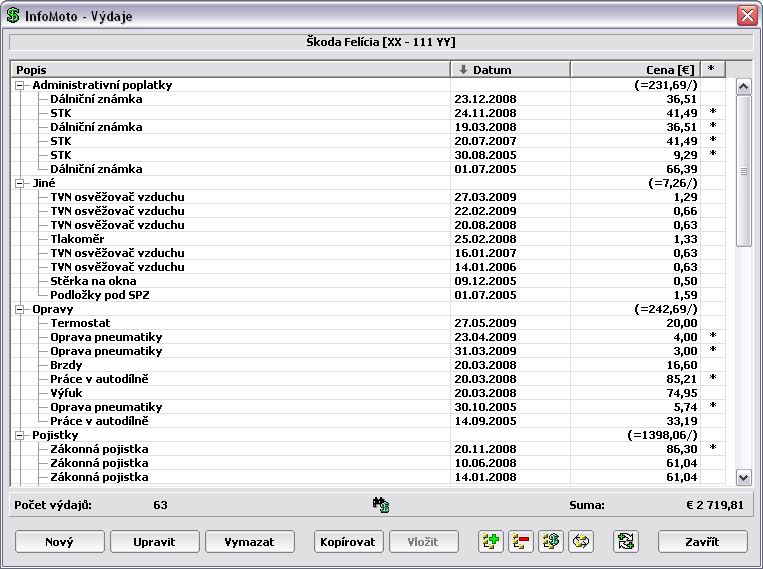The width and height of the screenshot is (763, 569).
Task: Click the asterisk column header
Action: click(713, 70)
